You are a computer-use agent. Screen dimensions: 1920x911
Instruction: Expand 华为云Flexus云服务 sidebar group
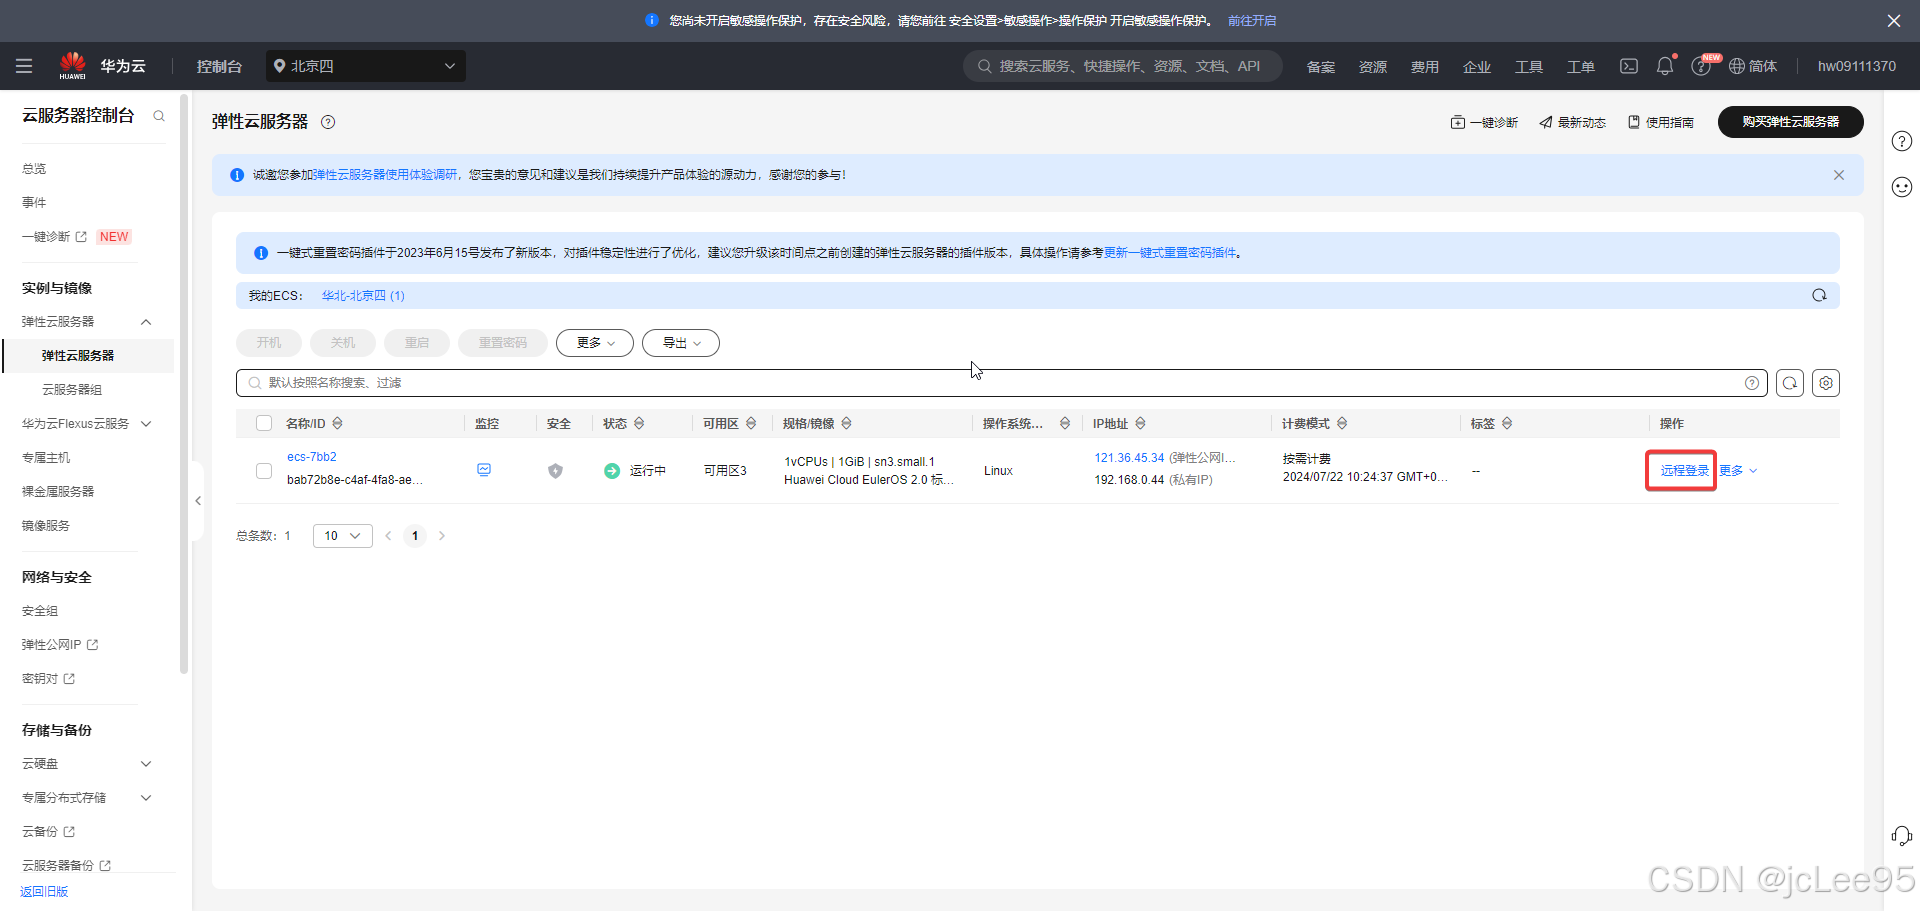pyautogui.click(x=146, y=424)
